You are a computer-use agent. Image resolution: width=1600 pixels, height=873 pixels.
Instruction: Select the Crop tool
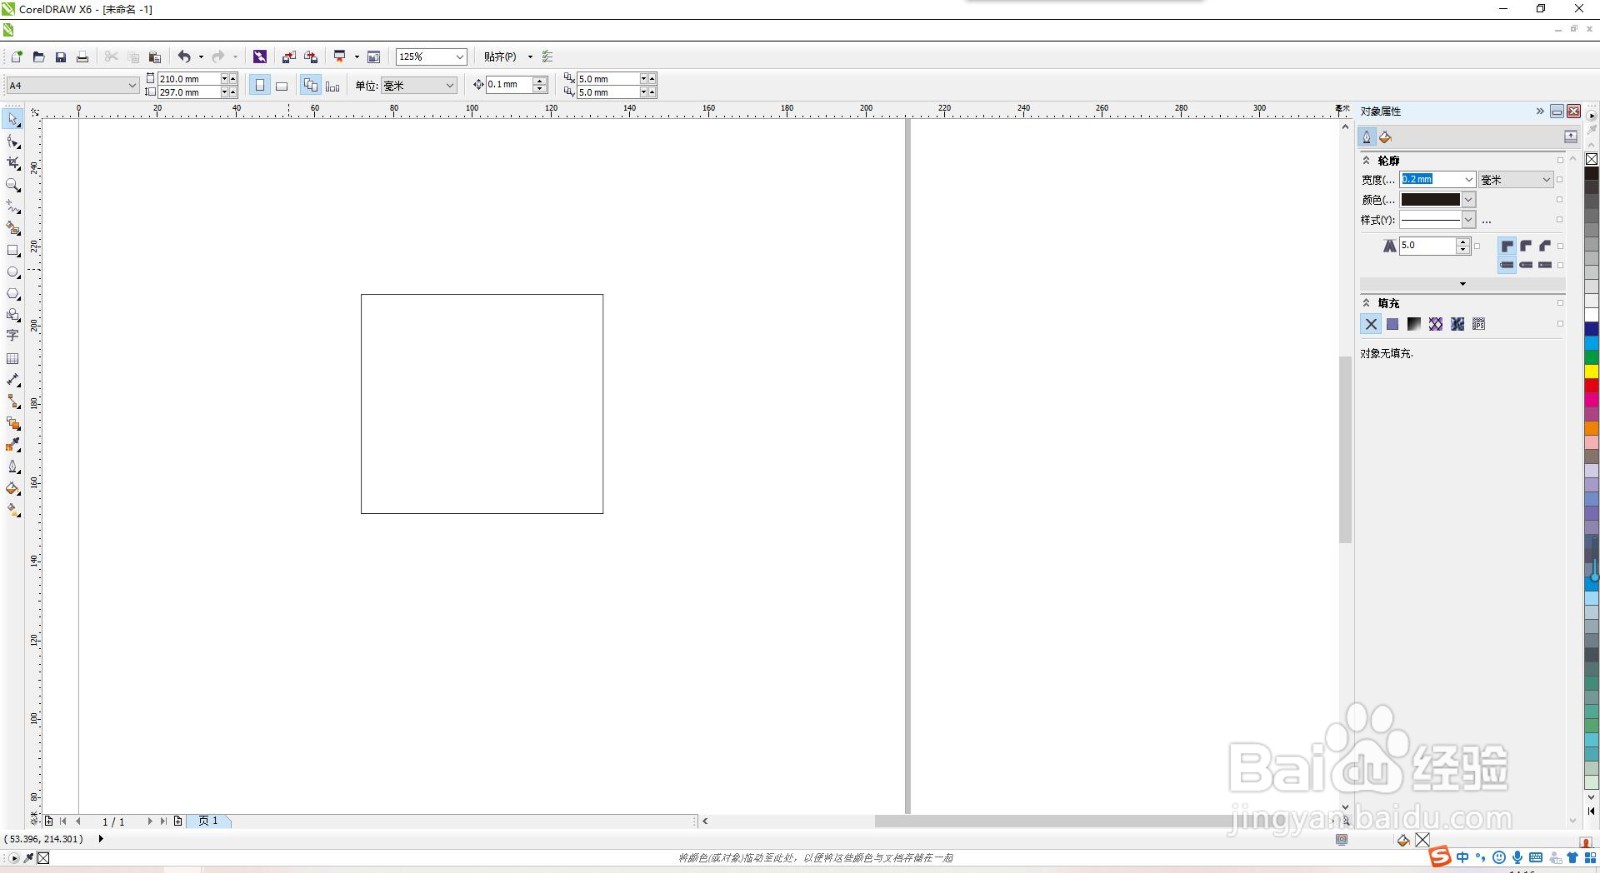click(x=13, y=163)
